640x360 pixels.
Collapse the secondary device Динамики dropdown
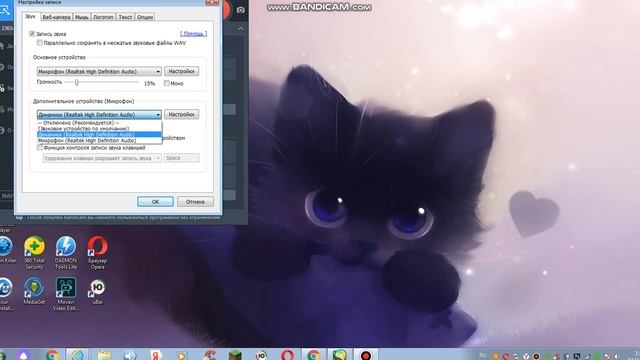coord(99,115)
